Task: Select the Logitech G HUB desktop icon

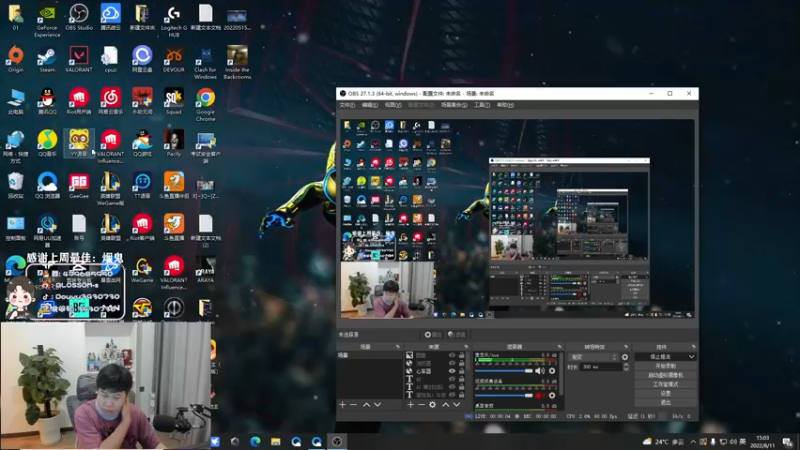Action: click(173, 20)
